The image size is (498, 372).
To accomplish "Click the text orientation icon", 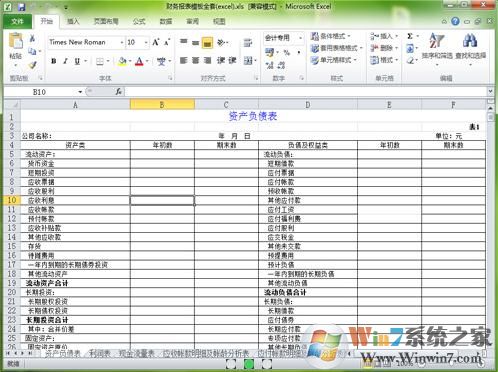I will pyautogui.click(x=221, y=42).
